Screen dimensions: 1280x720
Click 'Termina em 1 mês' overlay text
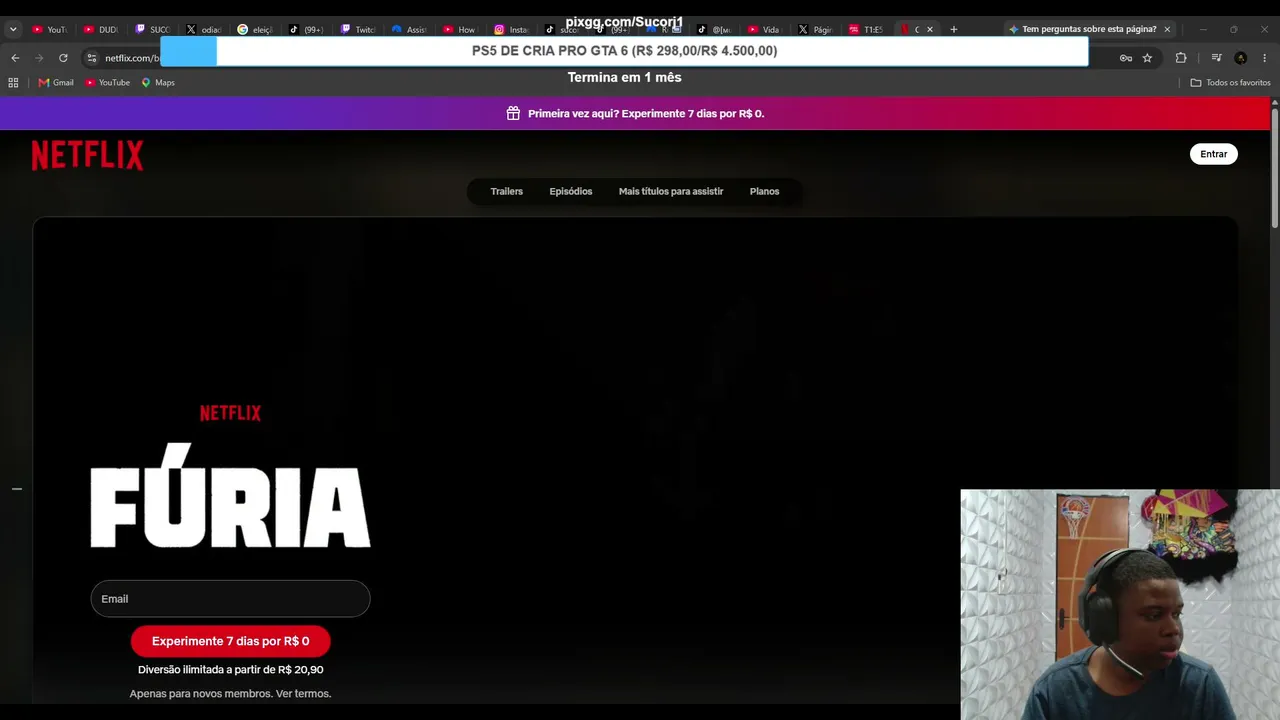click(x=624, y=78)
